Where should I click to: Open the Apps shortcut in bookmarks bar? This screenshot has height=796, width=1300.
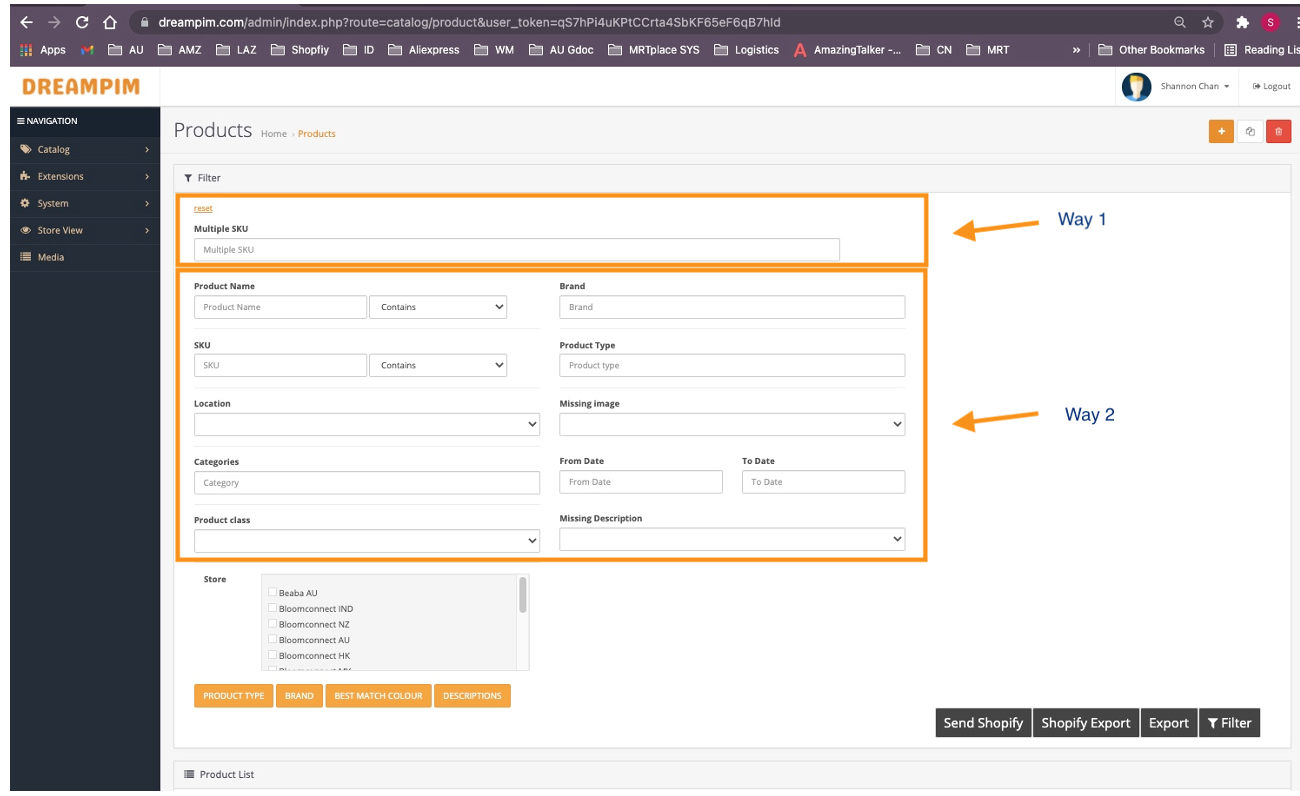(x=43, y=50)
